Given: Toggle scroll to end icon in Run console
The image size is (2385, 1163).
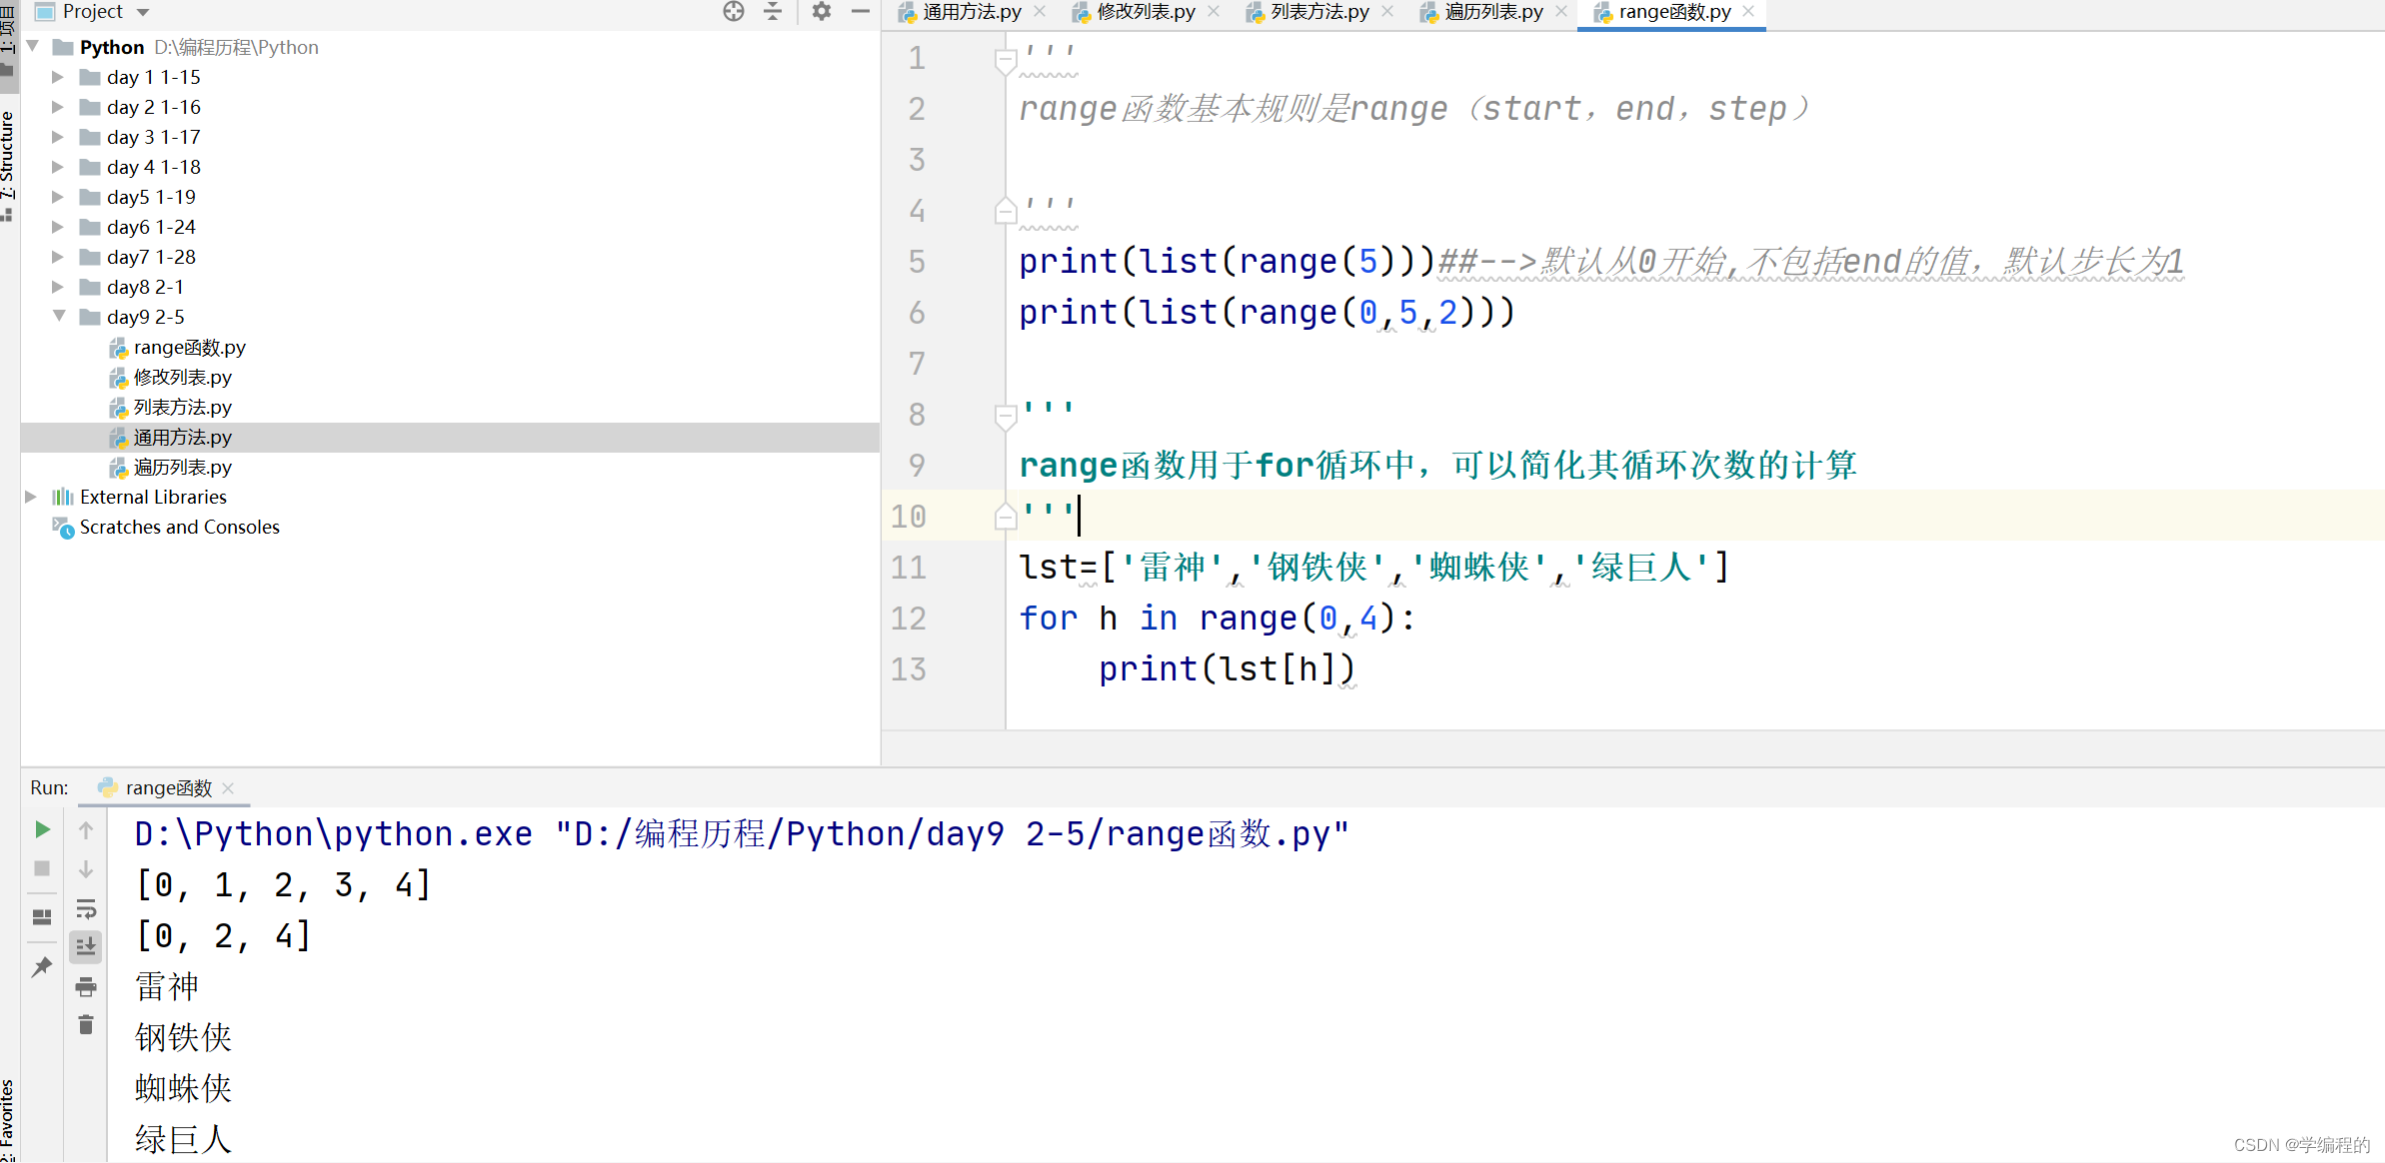Looking at the screenshot, I should click(x=86, y=946).
